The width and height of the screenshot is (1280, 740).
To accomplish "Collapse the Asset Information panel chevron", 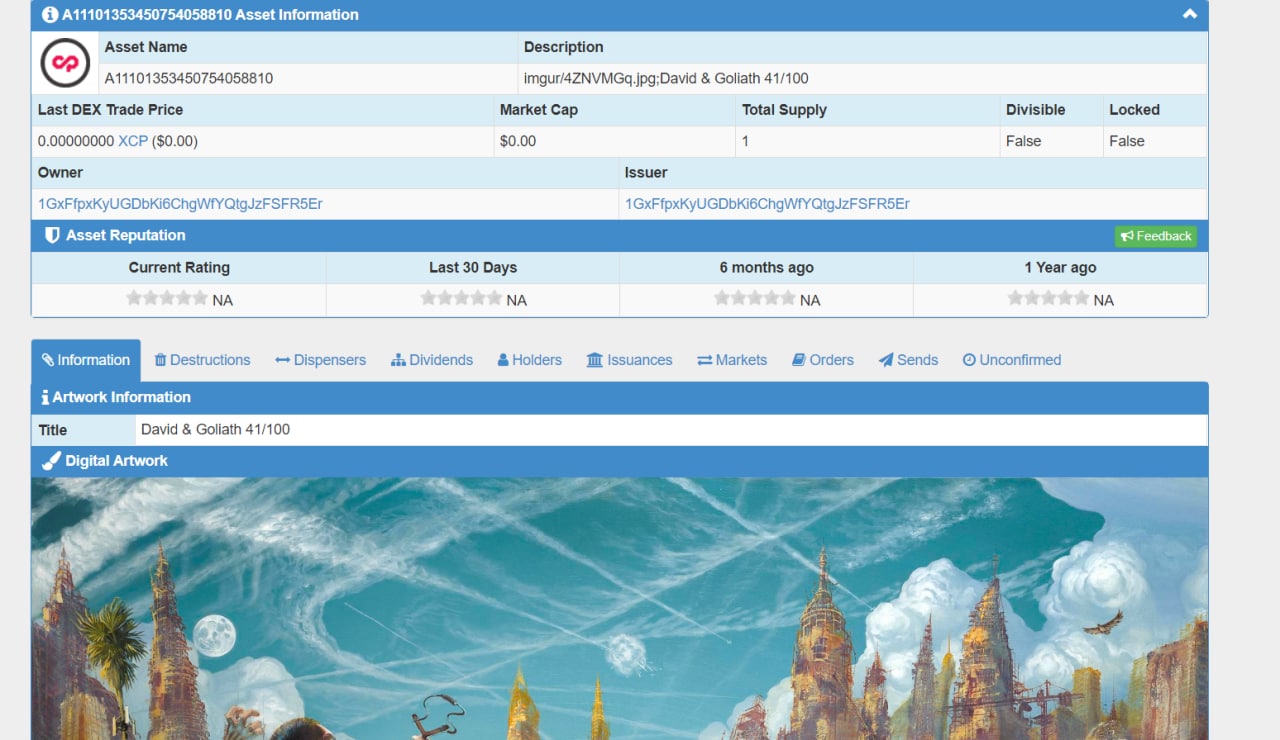I will click(1189, 14).
